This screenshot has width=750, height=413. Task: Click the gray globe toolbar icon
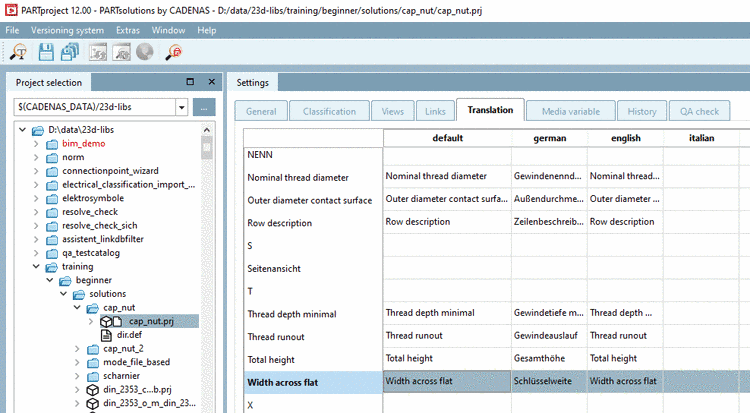tap(144, 52)
